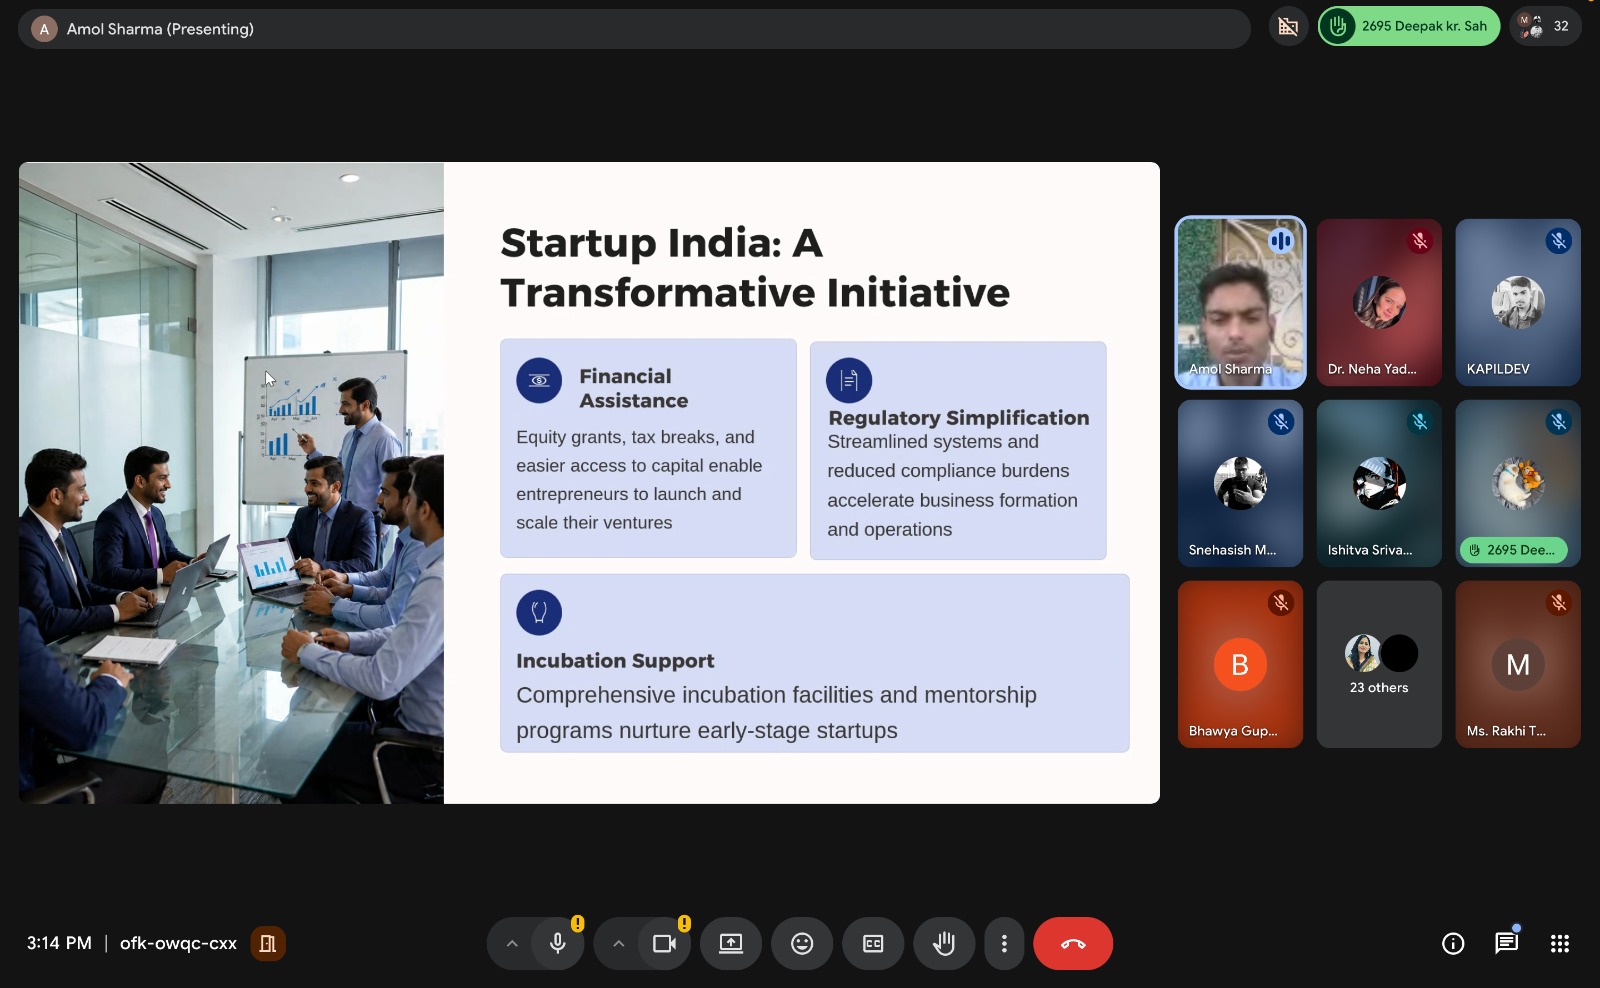1600x988 pixels.
Task: Open the chat with everyone panel
Action: pos(1506,944)
